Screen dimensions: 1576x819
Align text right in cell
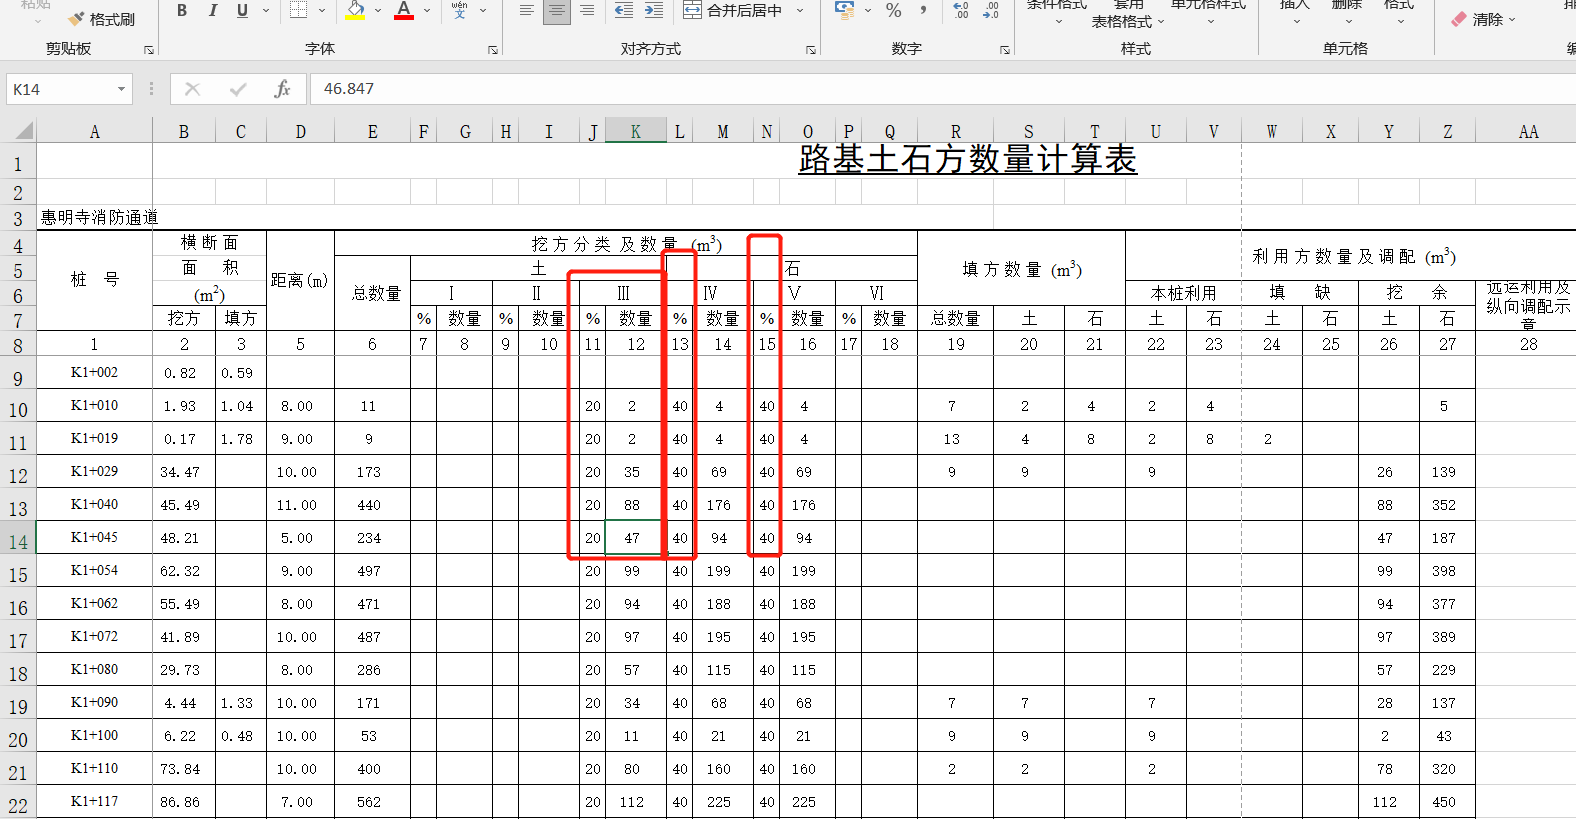[587, 10]
